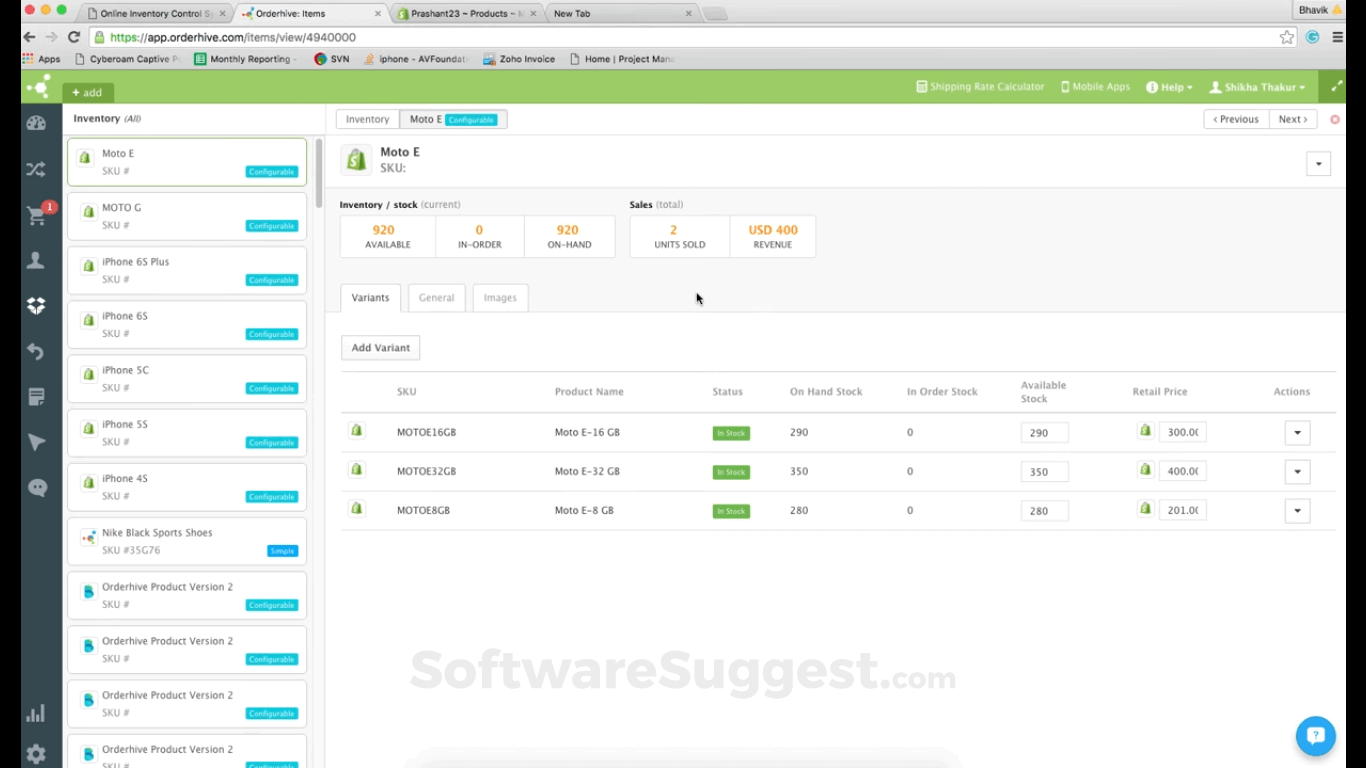This screenshot has width=1366, height=768.
Task: Click the Add Variant button
Action: [x=380, y=348]
